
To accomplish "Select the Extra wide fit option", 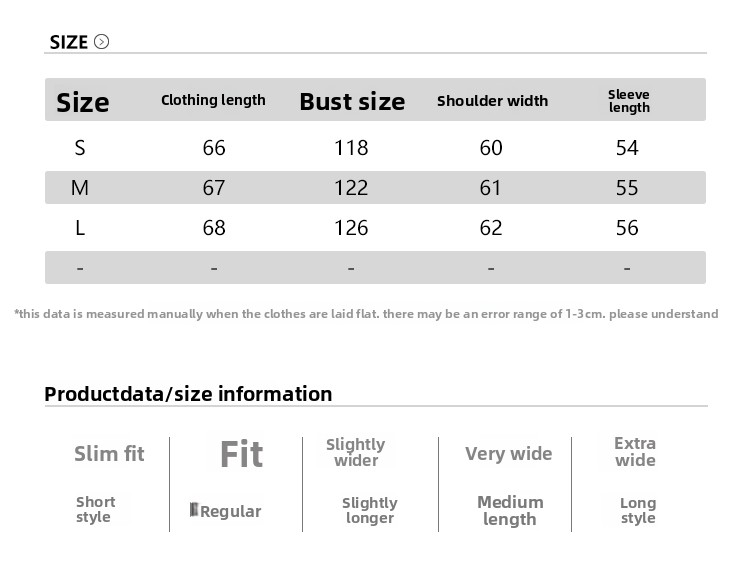I will [x=635, y=452].
